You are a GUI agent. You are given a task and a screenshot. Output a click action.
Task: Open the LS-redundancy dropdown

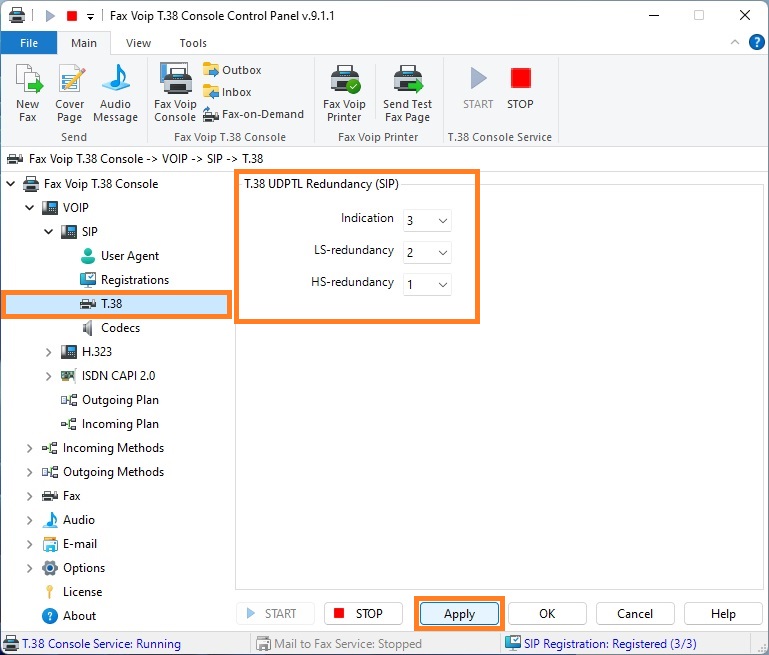pos(427,252)
